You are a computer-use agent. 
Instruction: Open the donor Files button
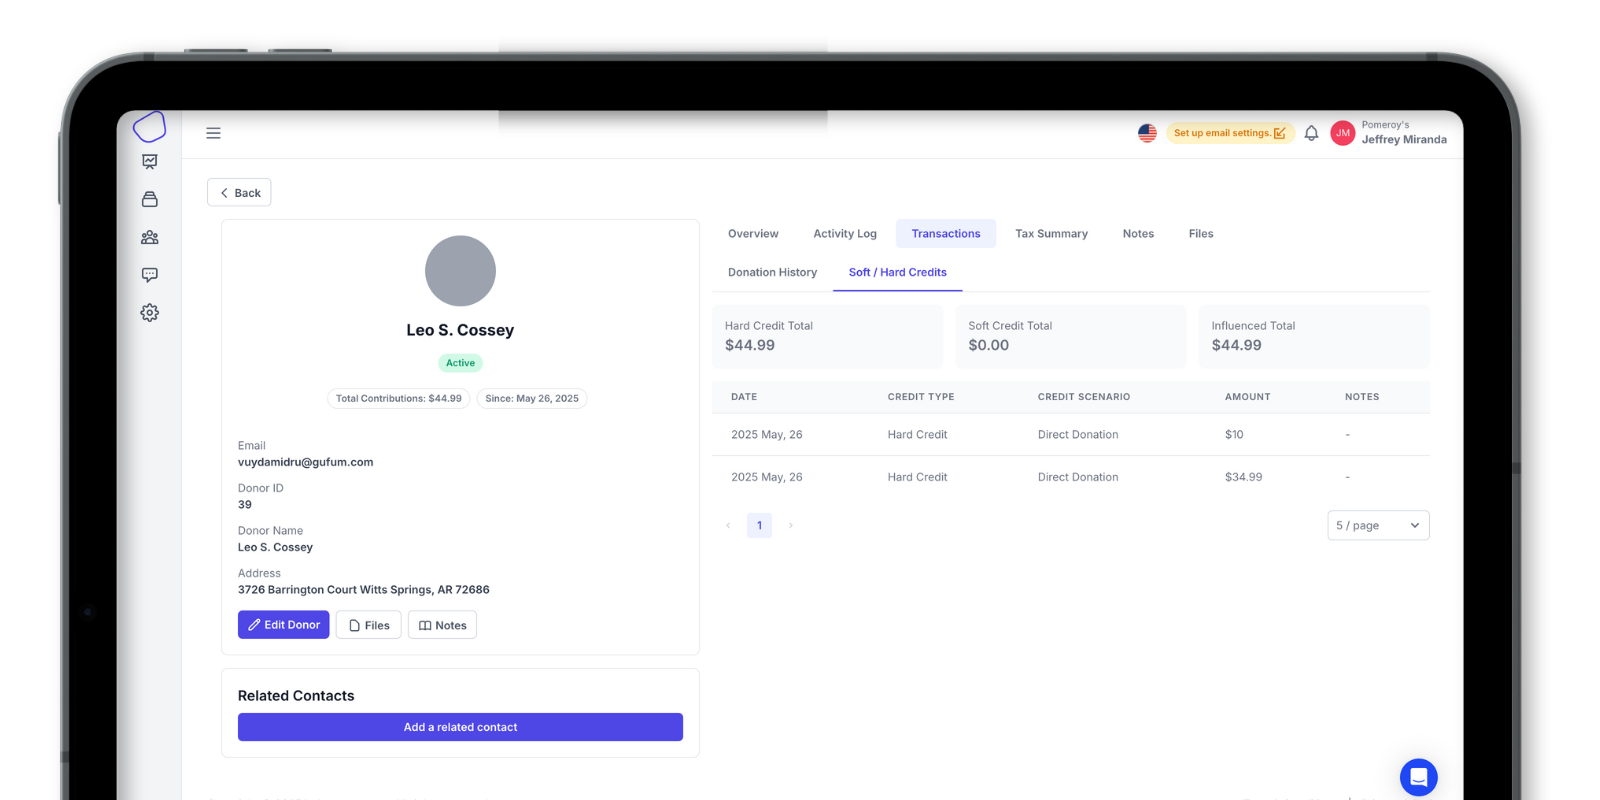[x=369, y=625]
